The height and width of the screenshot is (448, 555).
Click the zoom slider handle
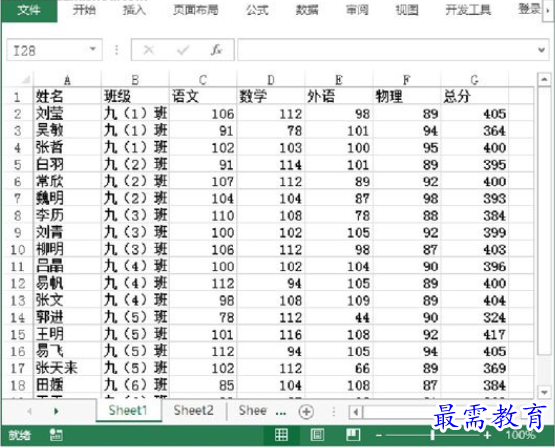pyautogui.click(x=433, y=435)
